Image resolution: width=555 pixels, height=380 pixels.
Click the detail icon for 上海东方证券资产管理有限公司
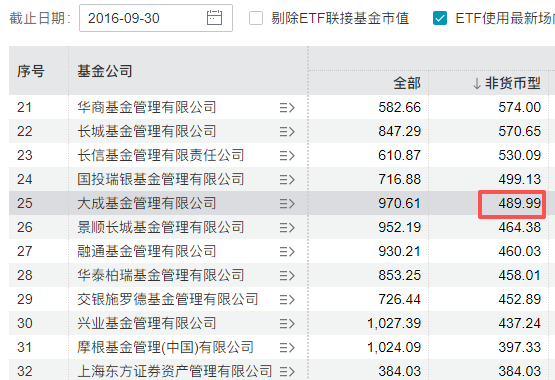(287, 372)
